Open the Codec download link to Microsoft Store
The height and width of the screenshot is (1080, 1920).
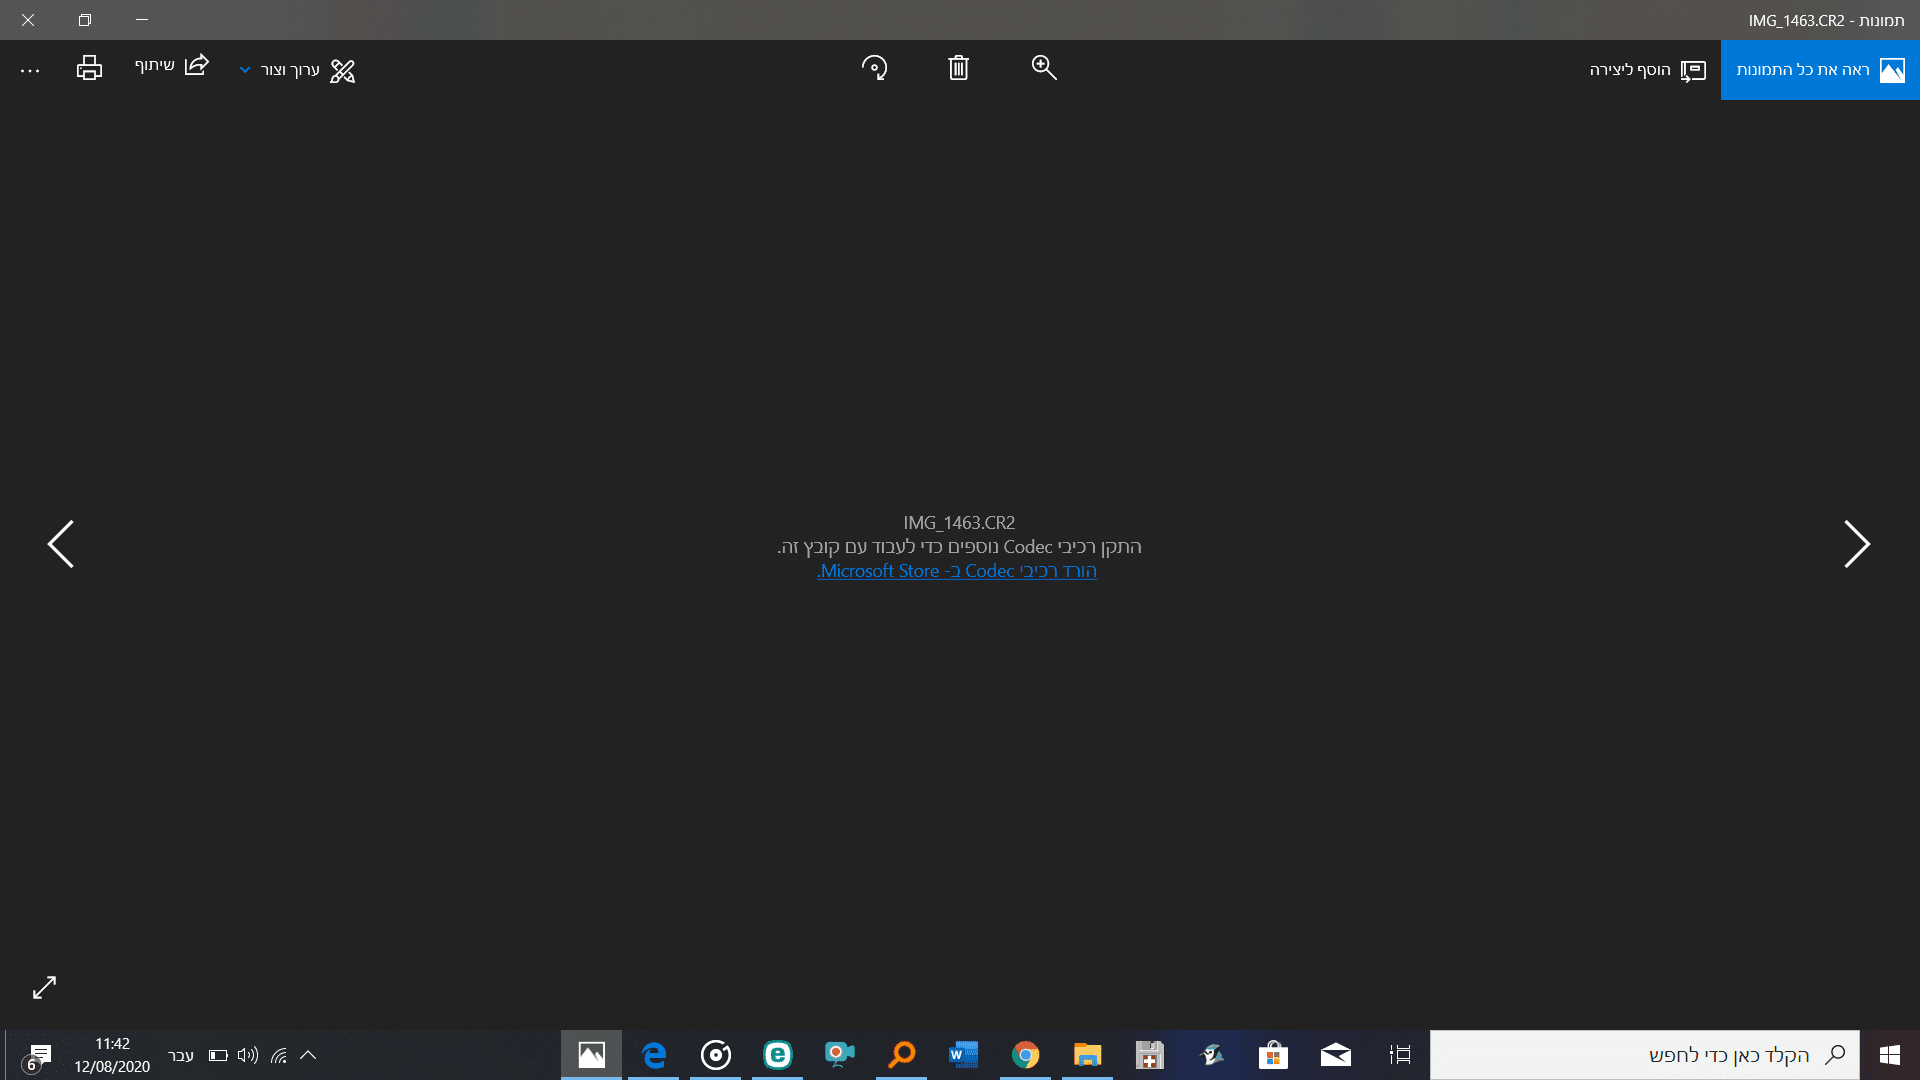tap(956, 571)
